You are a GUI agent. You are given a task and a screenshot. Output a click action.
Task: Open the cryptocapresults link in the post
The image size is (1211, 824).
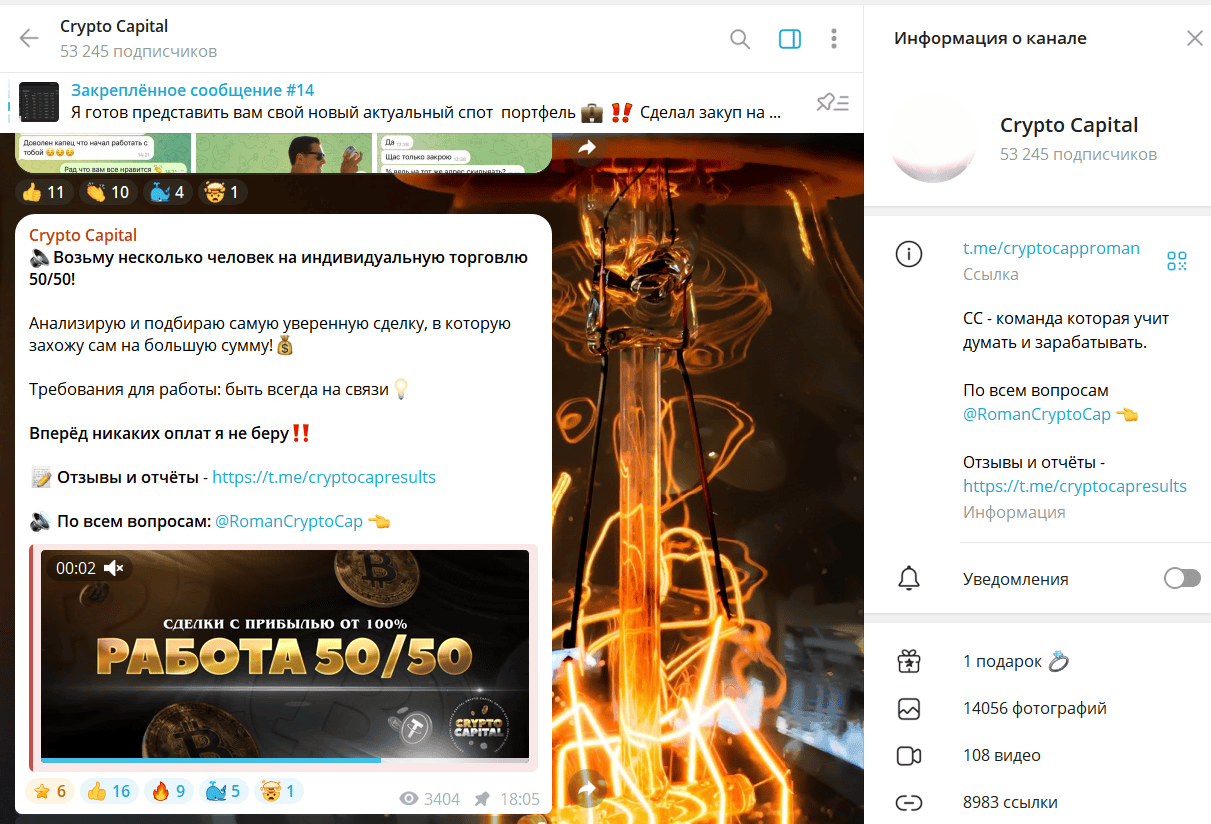coord(324,477)
